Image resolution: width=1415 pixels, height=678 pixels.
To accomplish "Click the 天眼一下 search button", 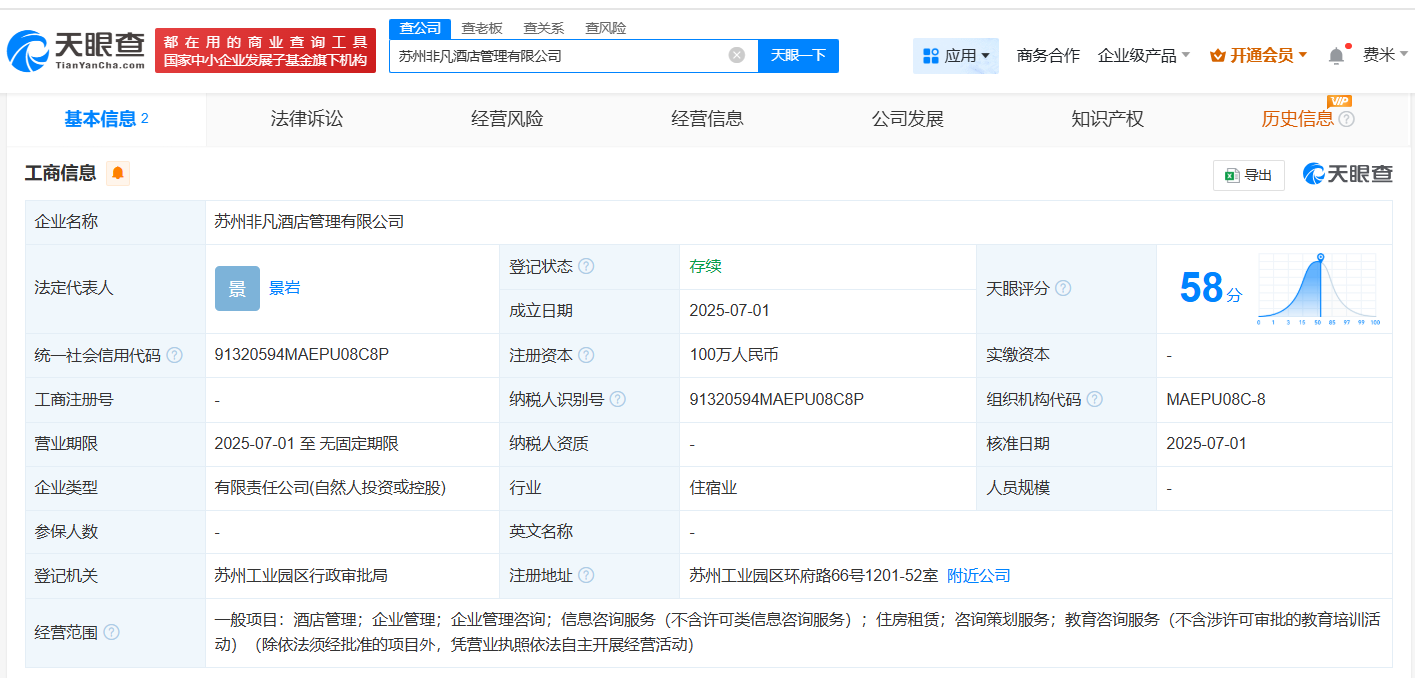I will pyautogui.click(x=798, y=55).
